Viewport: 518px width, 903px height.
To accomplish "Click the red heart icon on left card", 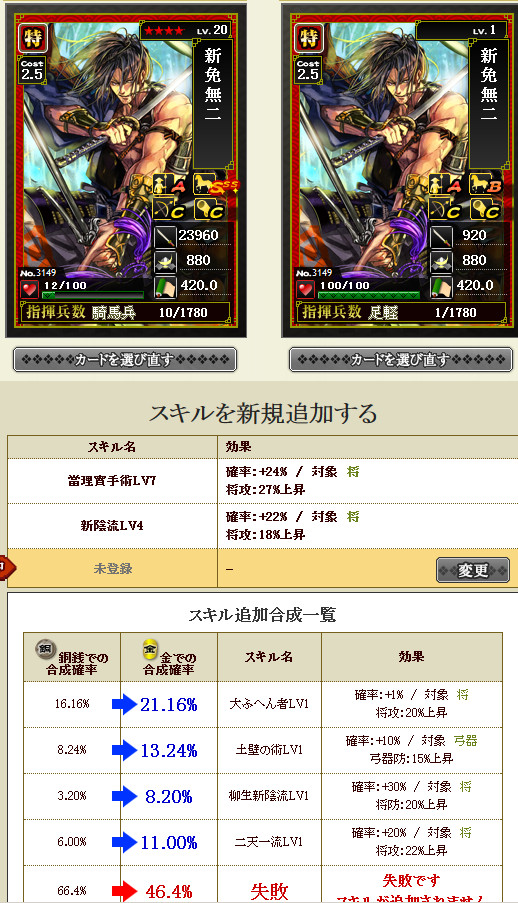I will [x=30, y=289].
